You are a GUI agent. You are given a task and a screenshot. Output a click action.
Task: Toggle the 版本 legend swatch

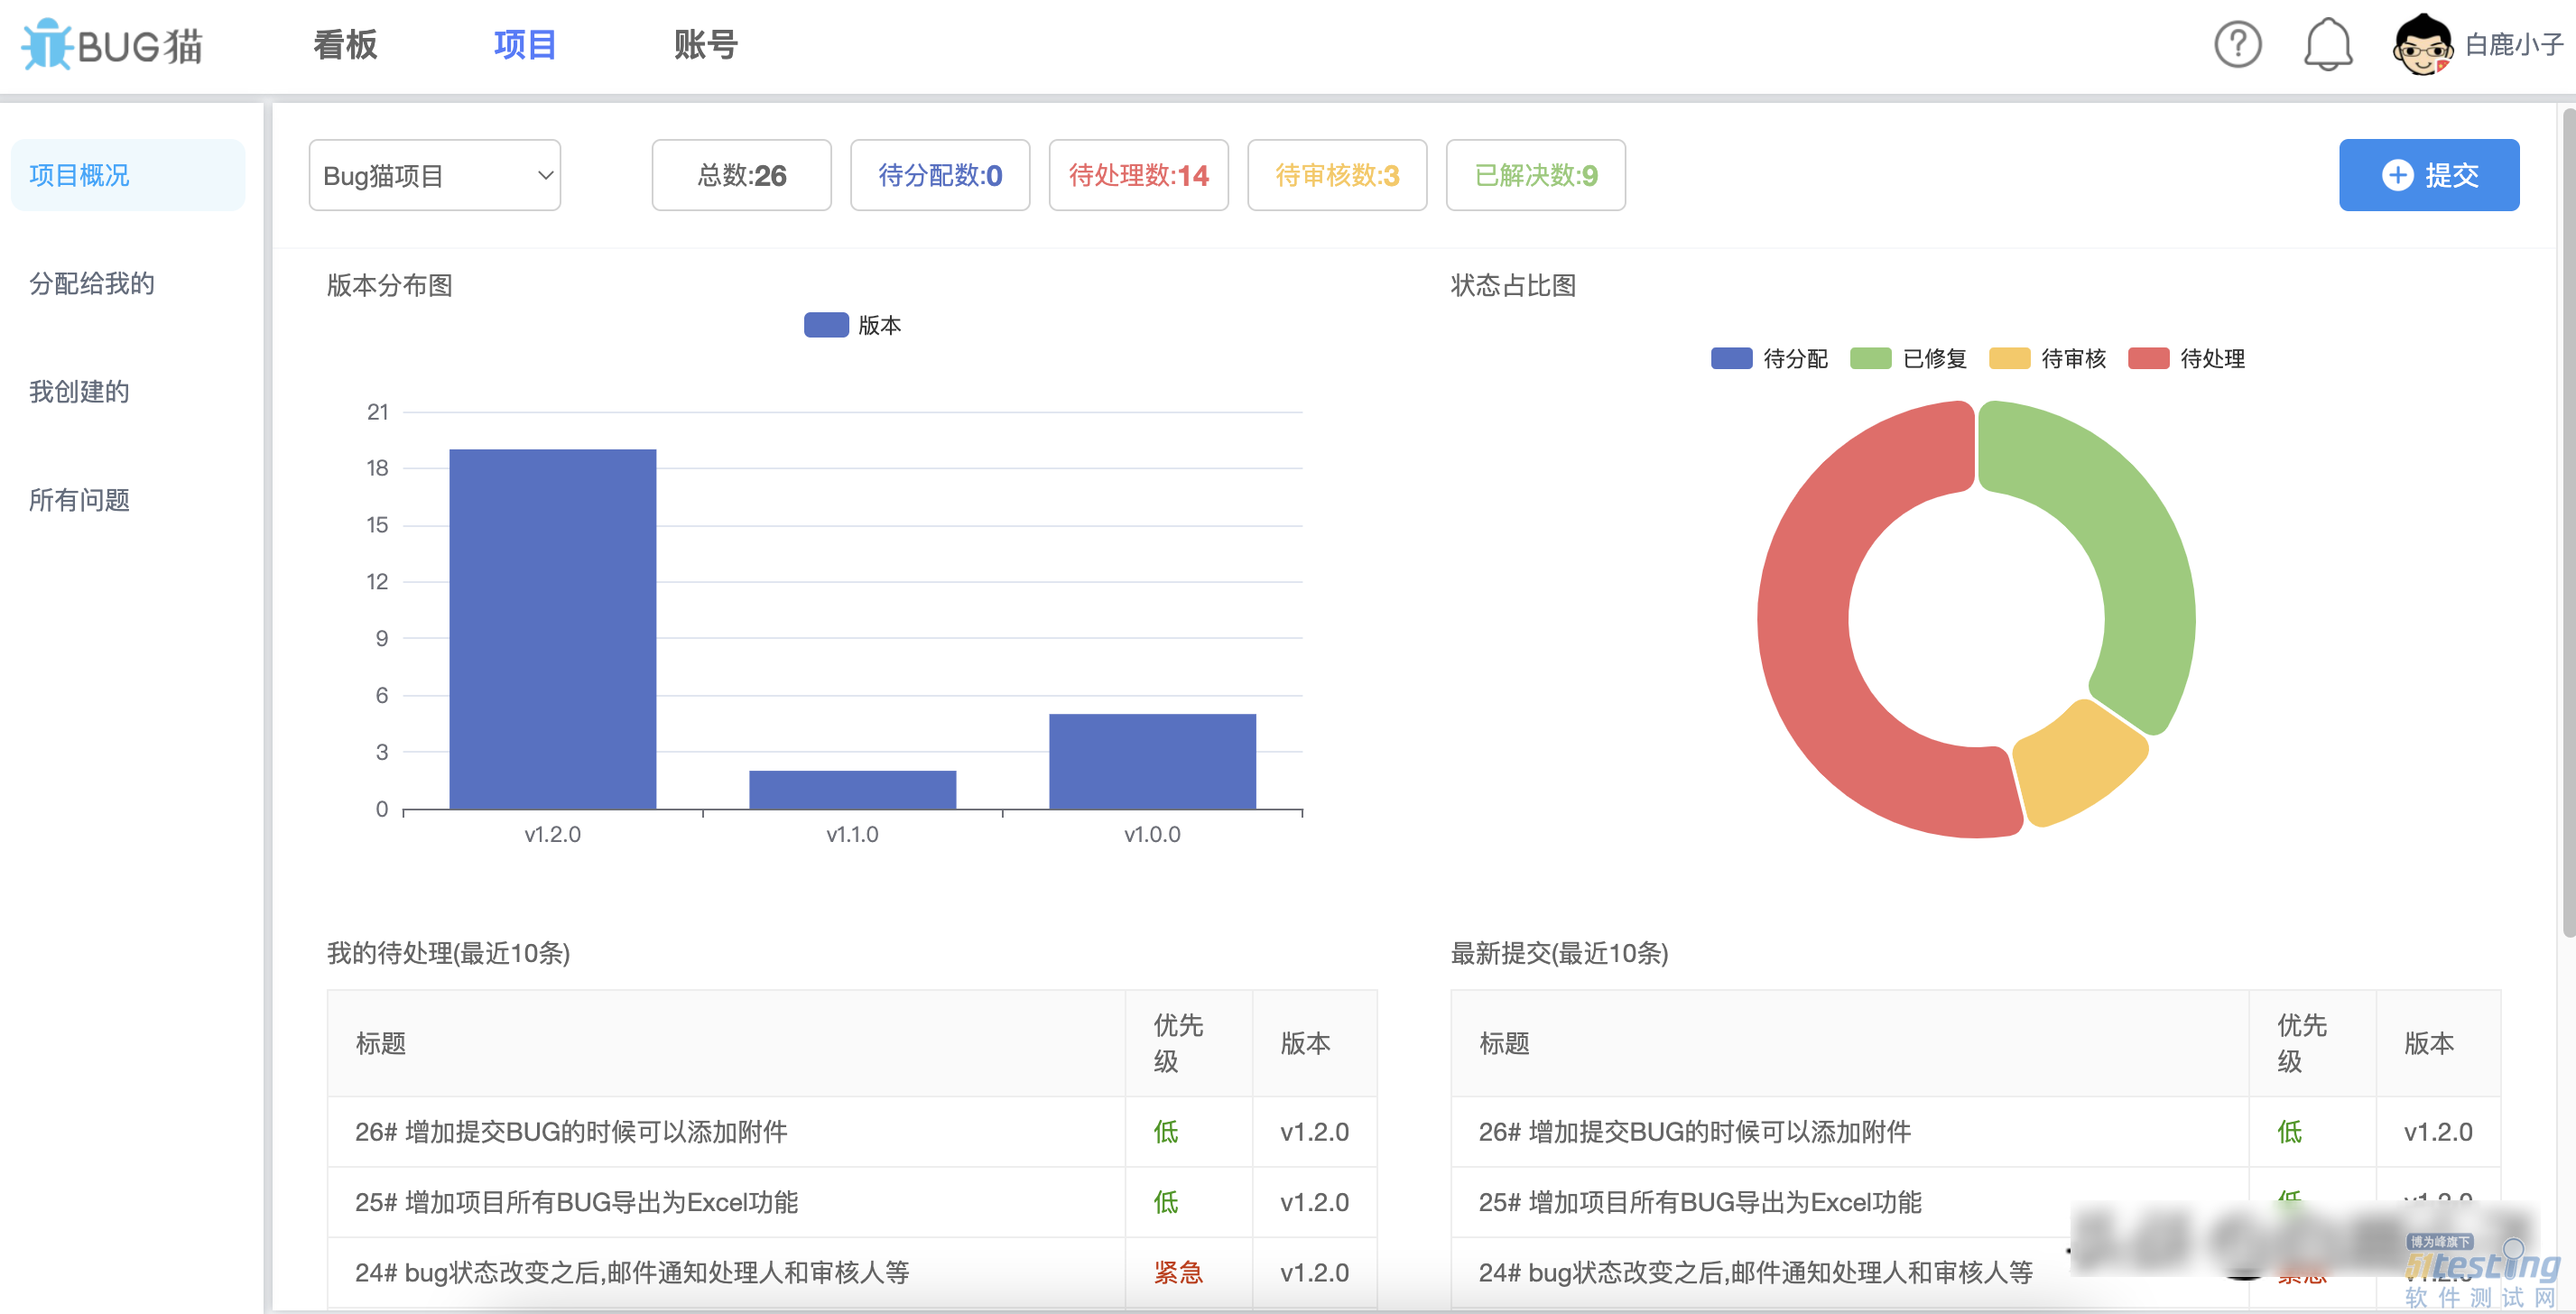[826, 325]
